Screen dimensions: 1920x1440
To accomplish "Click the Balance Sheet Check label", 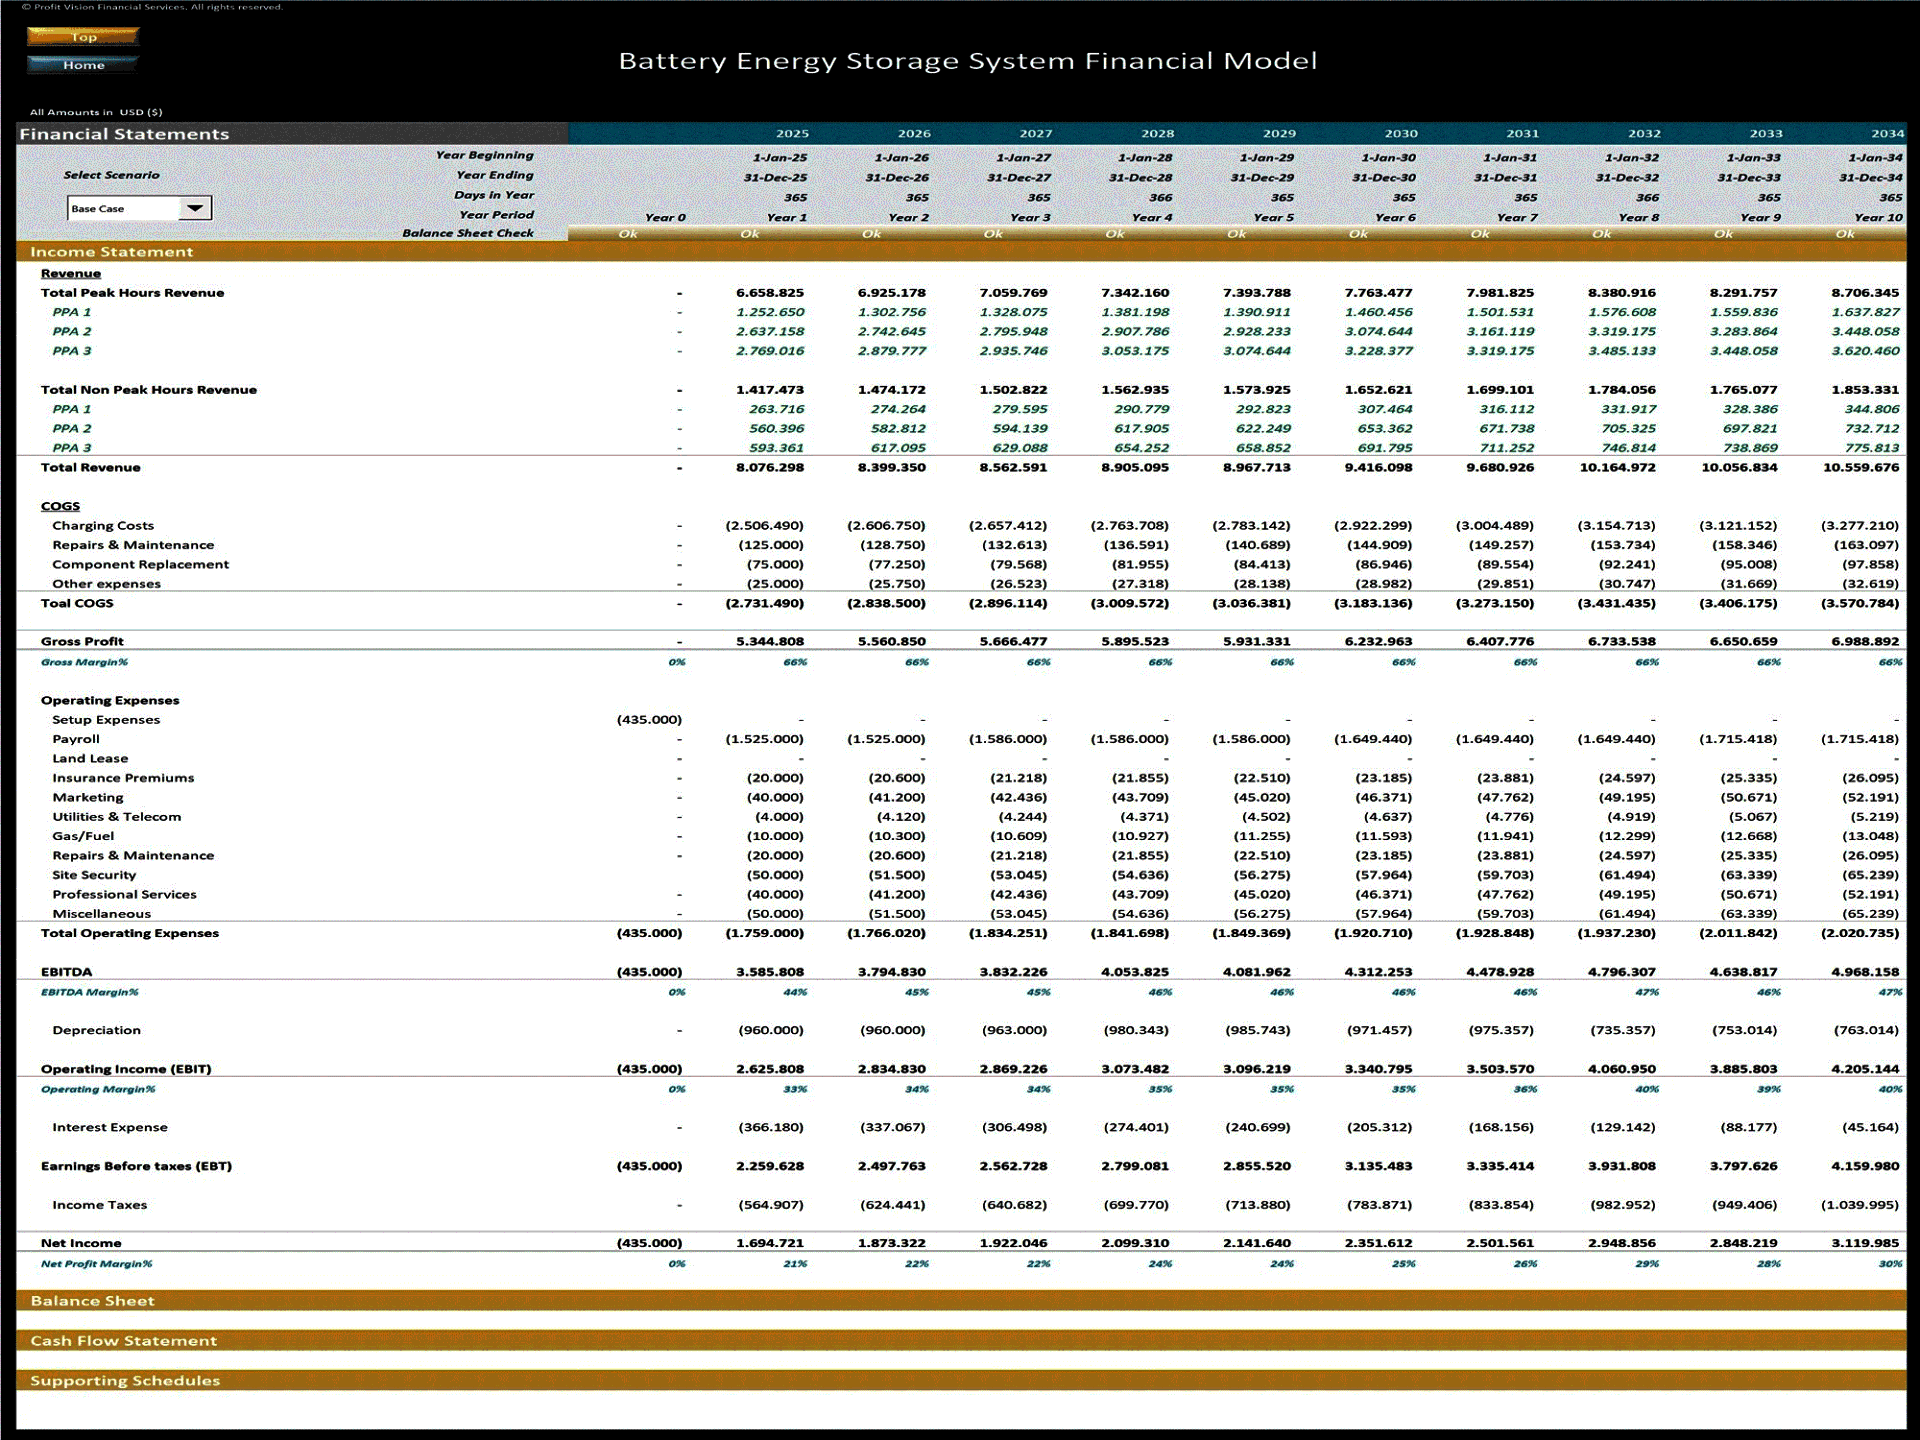I will tap(468, 233).
